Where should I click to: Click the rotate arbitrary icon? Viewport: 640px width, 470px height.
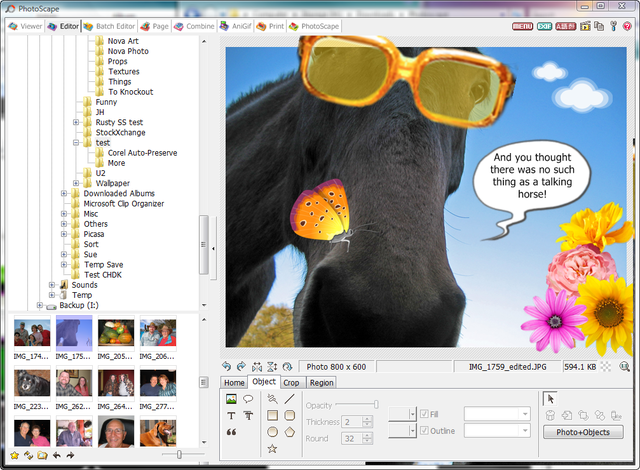pos(287,366)
